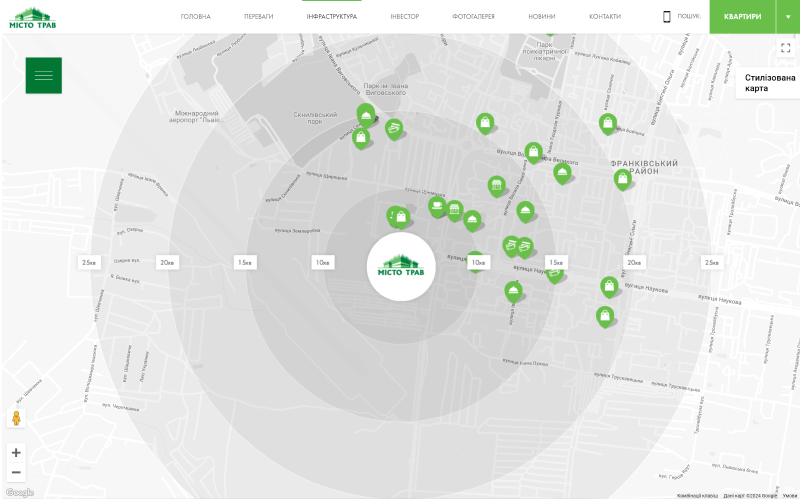800x500 pixels.
Task: Open the restaurant marker beside Скнилівський парк
Action: click(x=365, y=115)
